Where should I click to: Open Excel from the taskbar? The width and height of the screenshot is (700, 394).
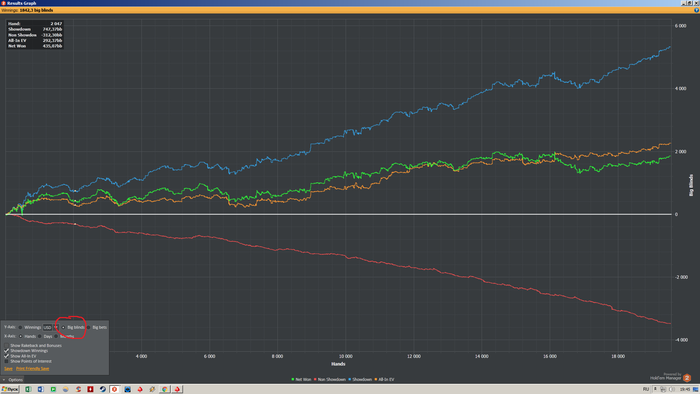tap(28, 389)
